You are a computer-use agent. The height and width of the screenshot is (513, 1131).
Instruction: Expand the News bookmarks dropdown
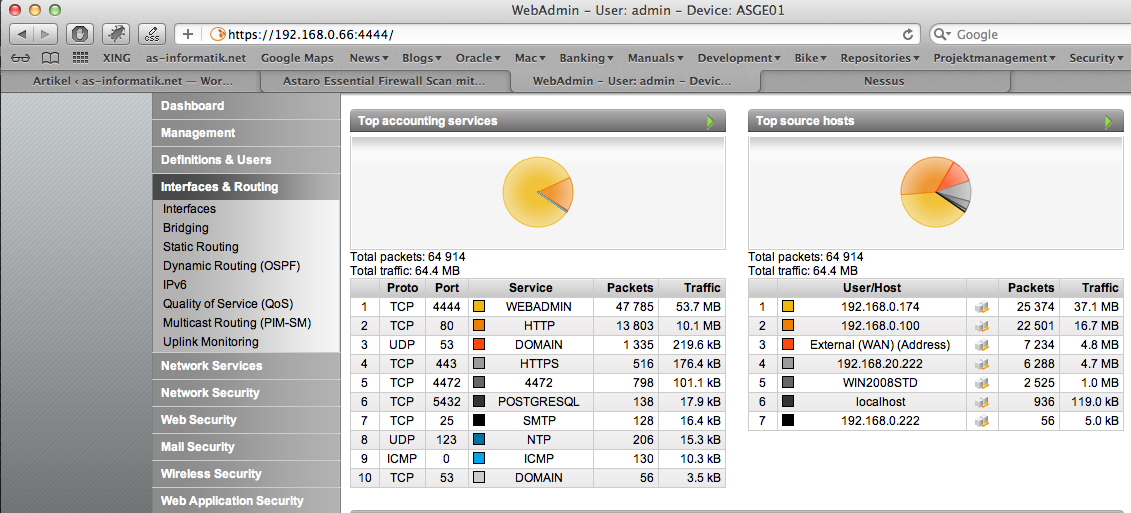click(369, 58)
